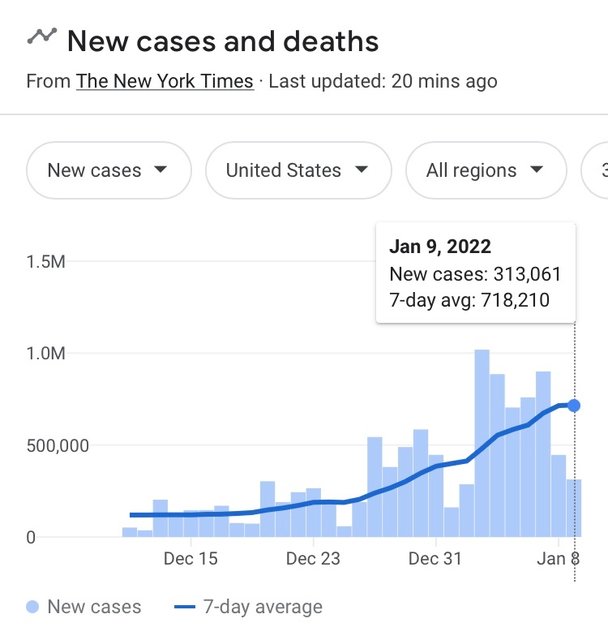Click the Dec 31 axis label

point(436,559)
